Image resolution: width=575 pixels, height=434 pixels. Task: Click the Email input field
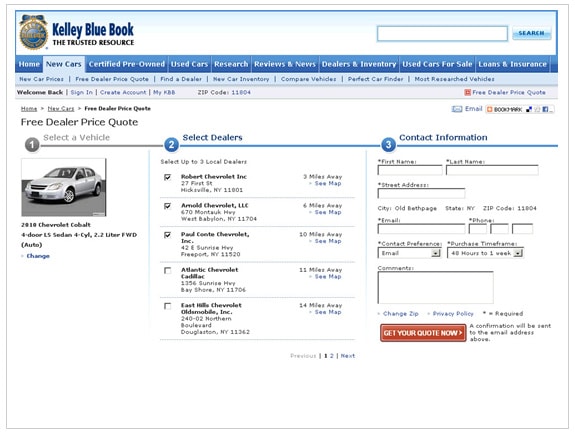(x=421, y=229)
